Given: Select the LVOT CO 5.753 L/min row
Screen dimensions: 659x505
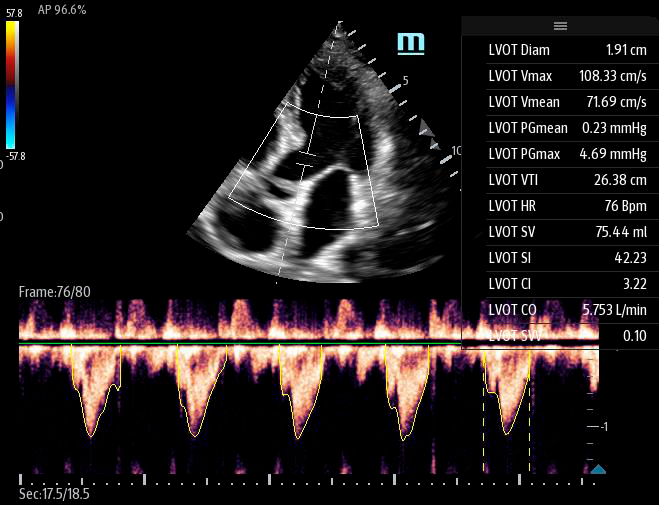Looking at the screenshot, I should (x=560, y=310).
